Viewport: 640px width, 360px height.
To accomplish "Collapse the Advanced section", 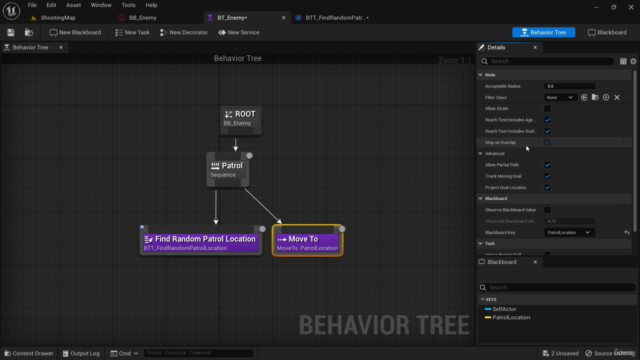I will [480, 154].
